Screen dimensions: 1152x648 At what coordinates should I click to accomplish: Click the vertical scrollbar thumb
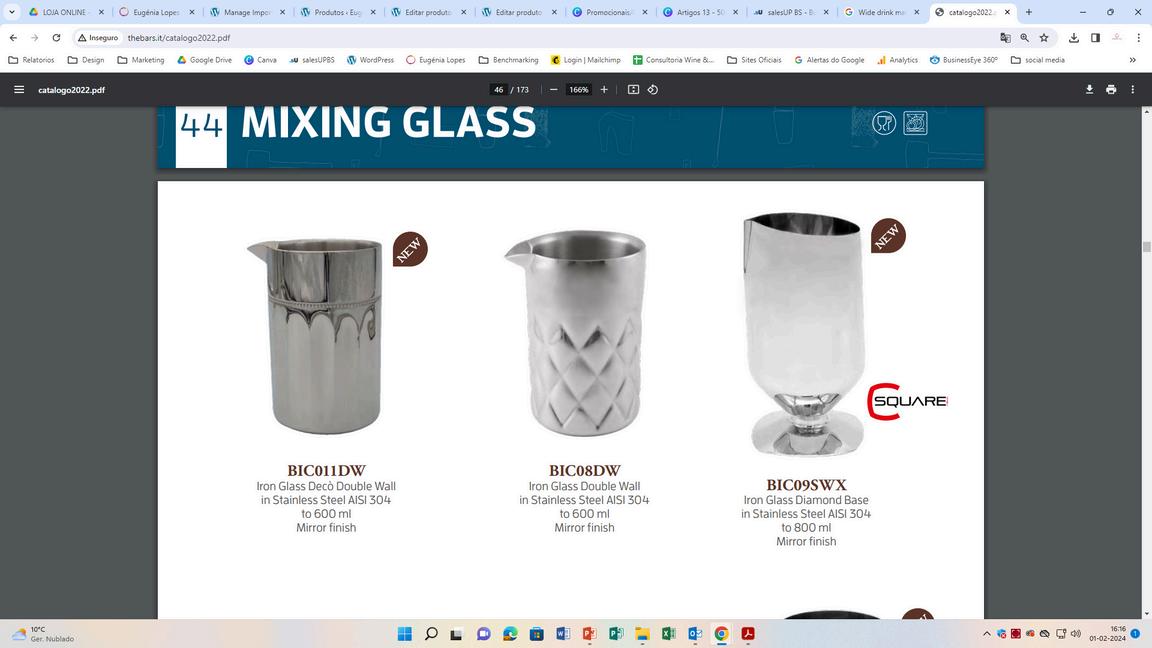click(x=1146, y=248)
